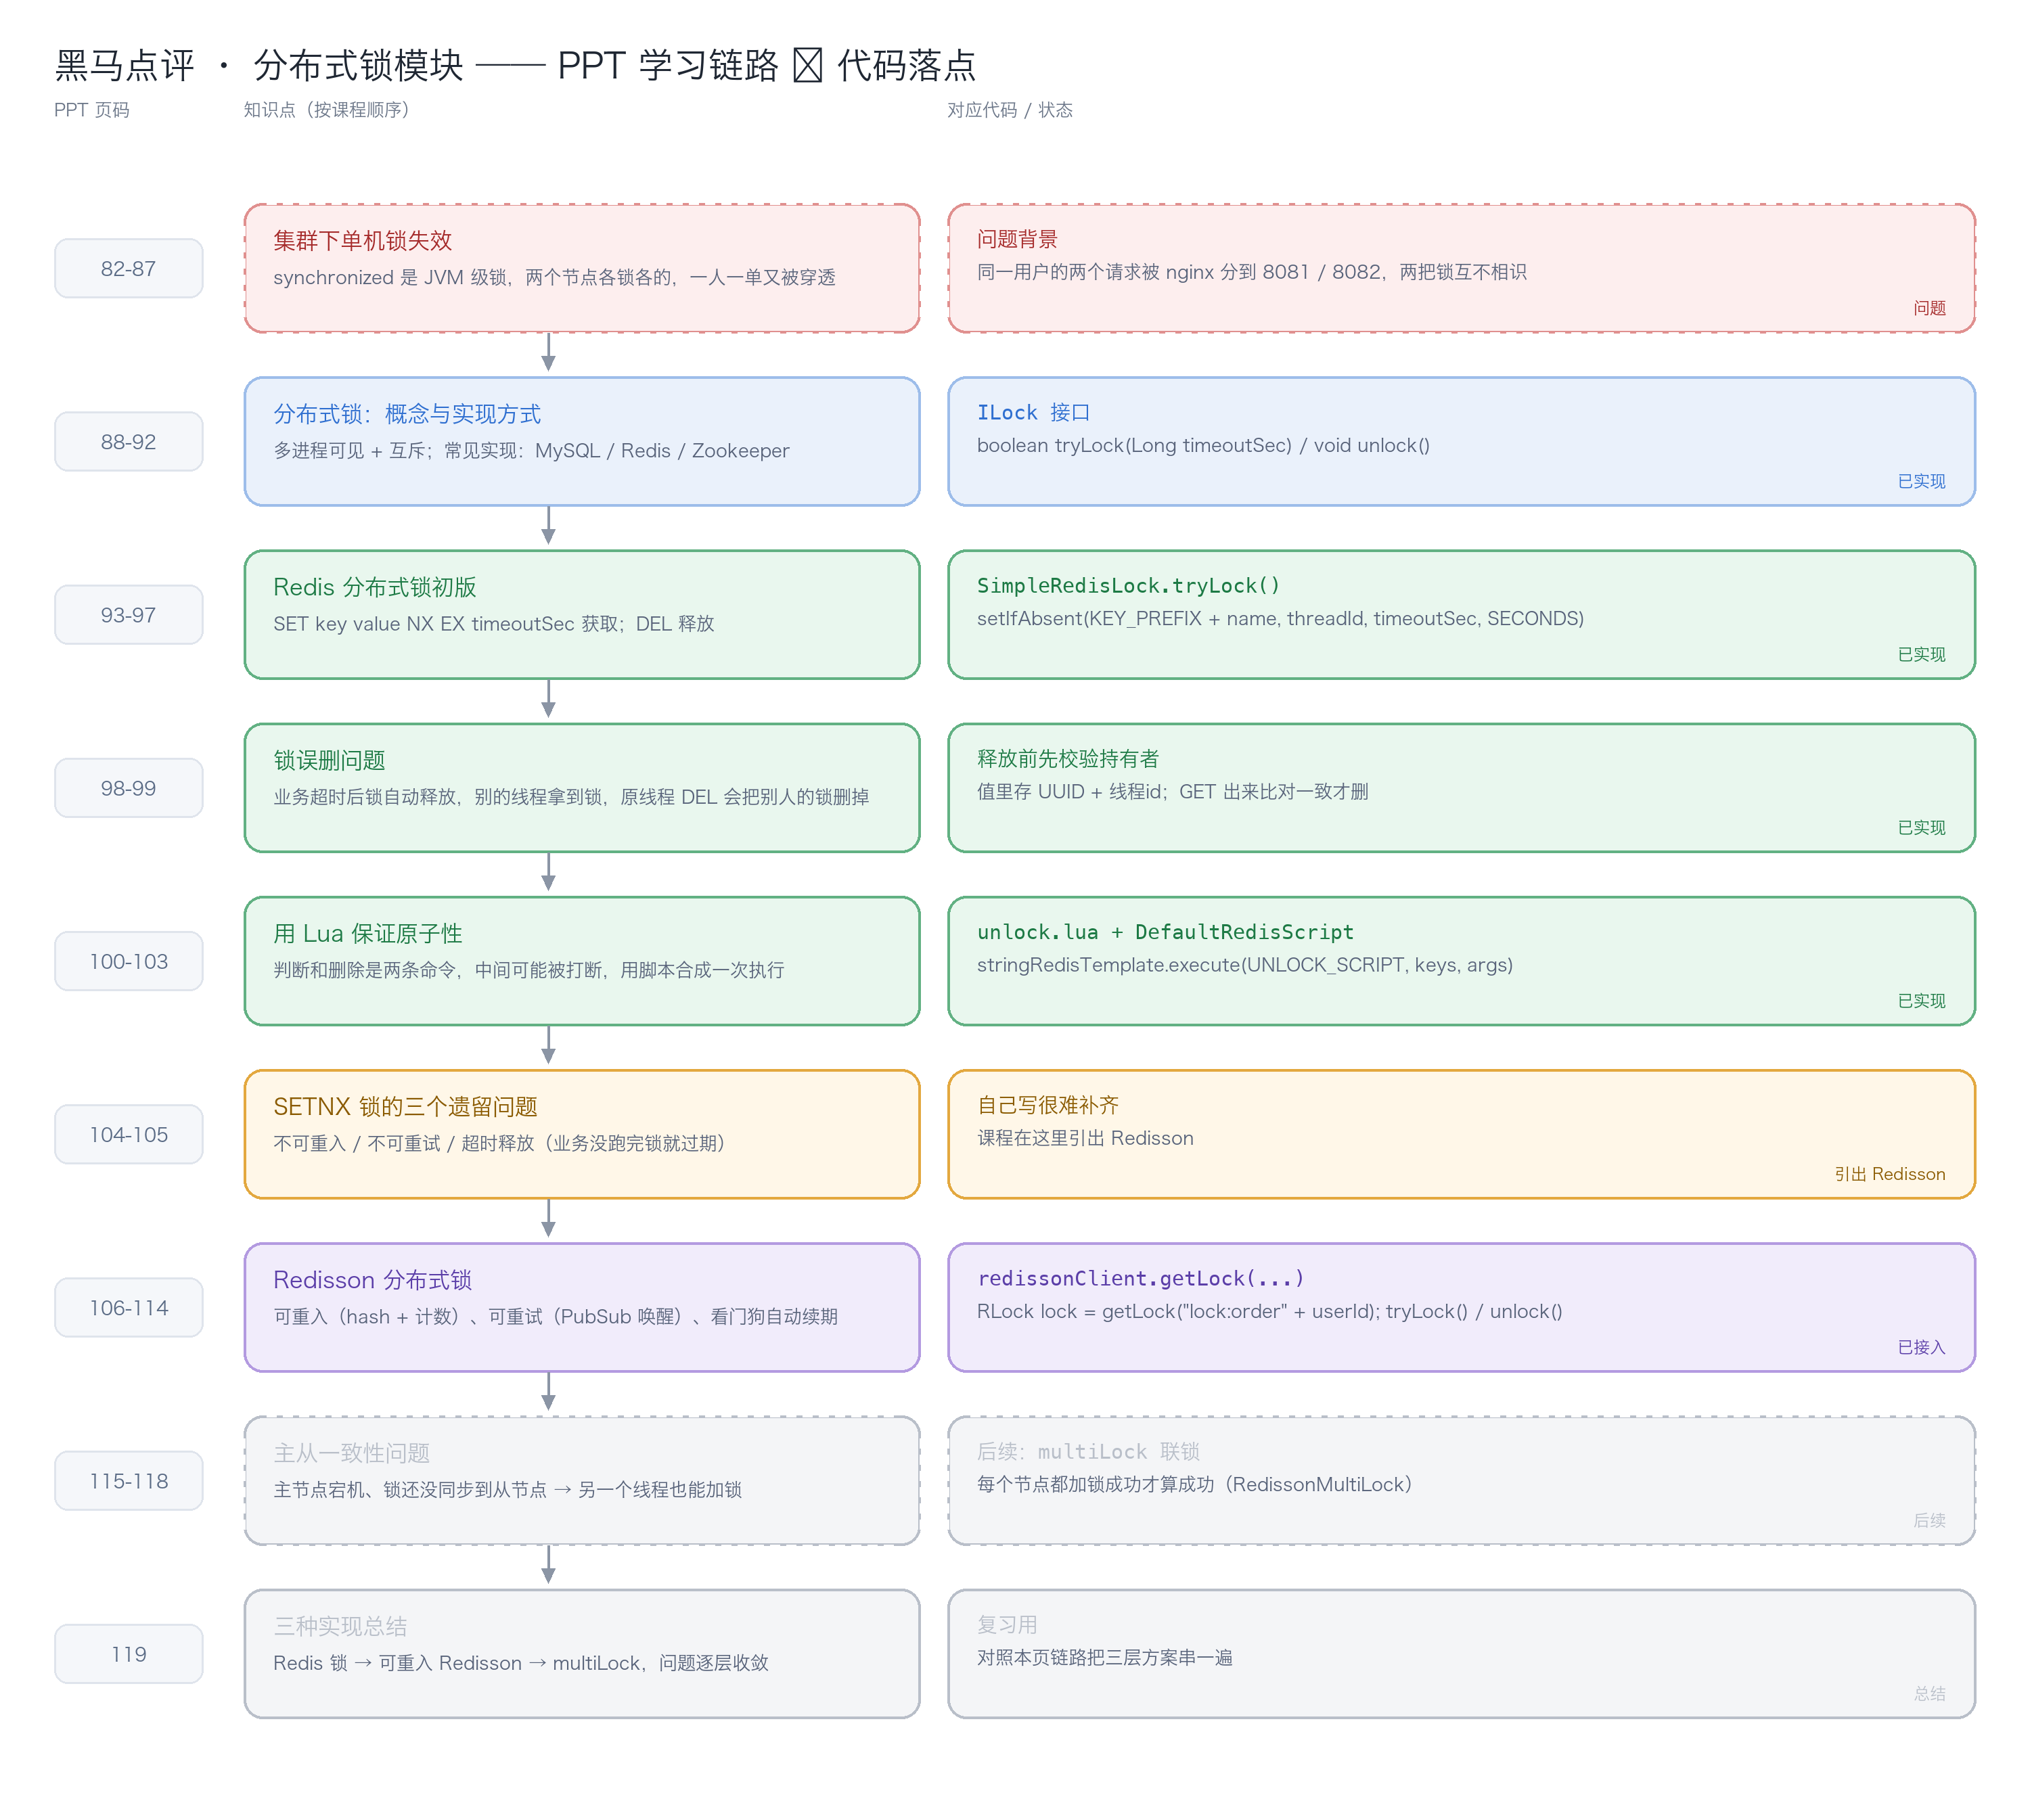Click the 自己写很难补齐 card
The width and height of the screenshot is (2030, 1820).
coord(1461,1133)
